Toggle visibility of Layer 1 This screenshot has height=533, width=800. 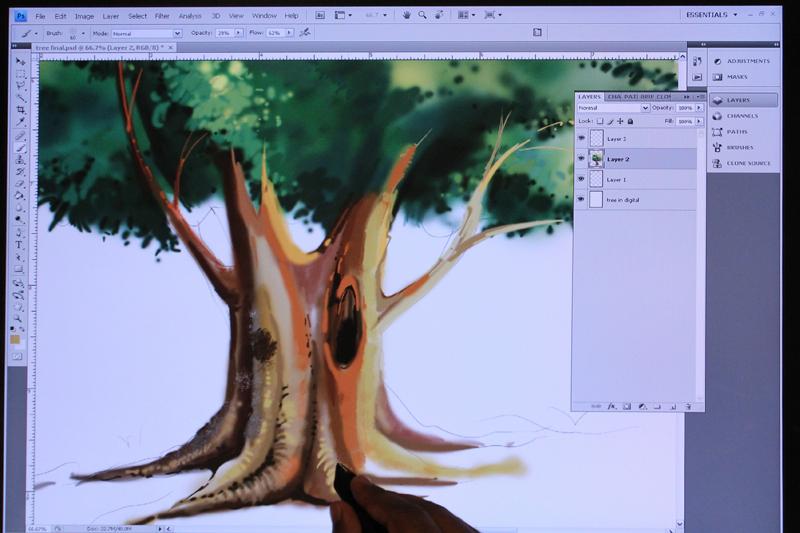coord(581,179)
